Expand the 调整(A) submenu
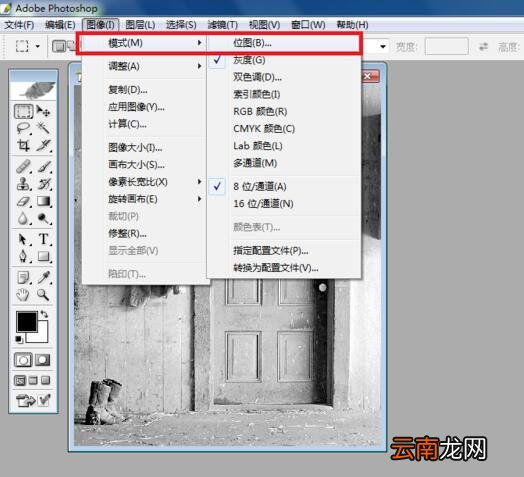The image size is (524, 477). [144, 66]
